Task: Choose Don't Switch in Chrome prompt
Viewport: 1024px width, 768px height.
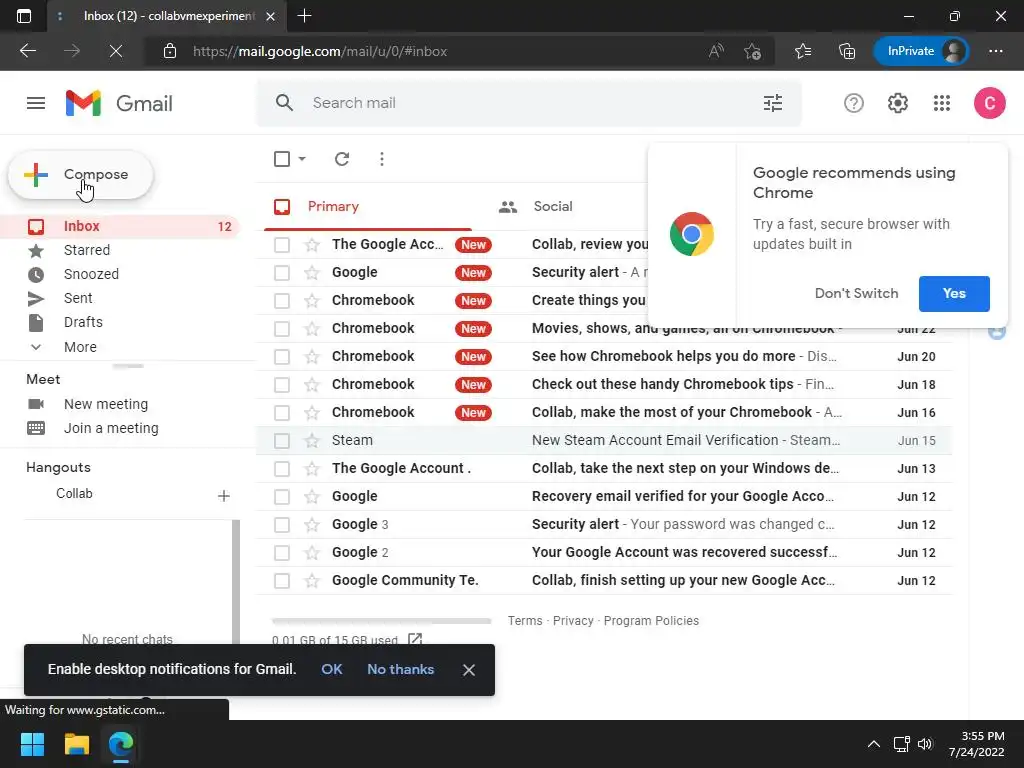Action: (856, 293)
